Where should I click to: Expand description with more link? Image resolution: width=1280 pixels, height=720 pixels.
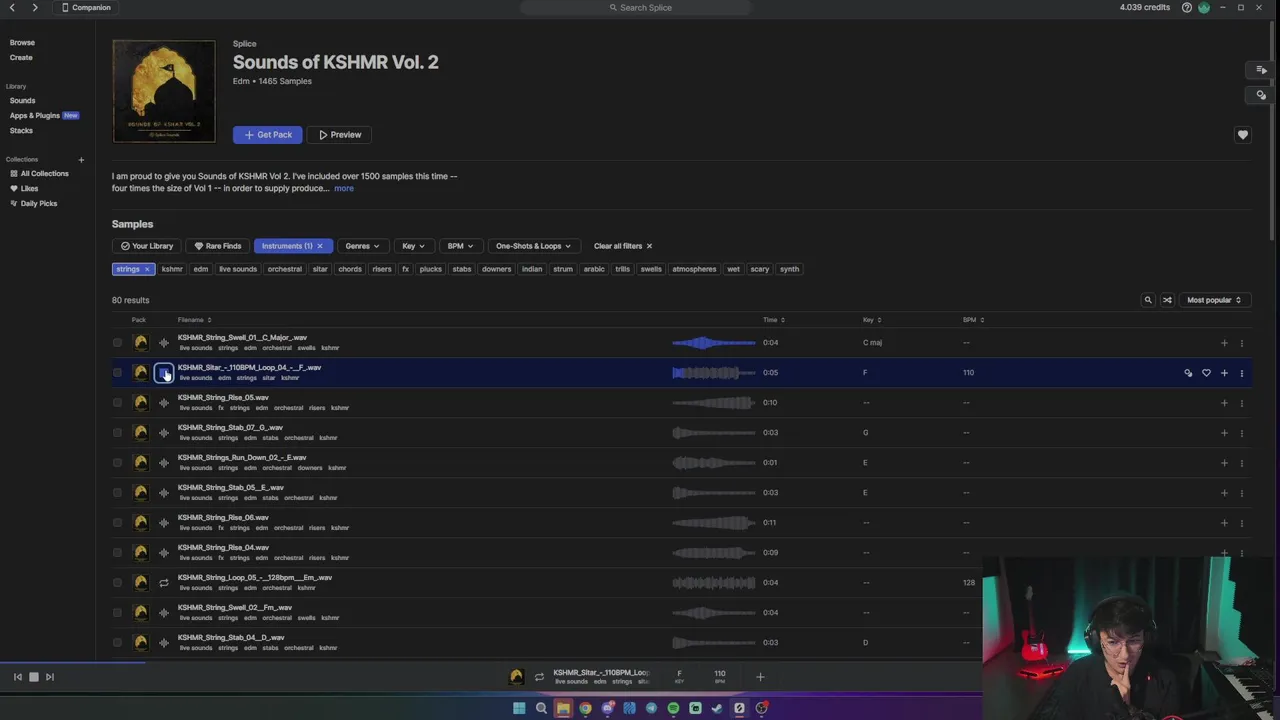coord(344,188)
